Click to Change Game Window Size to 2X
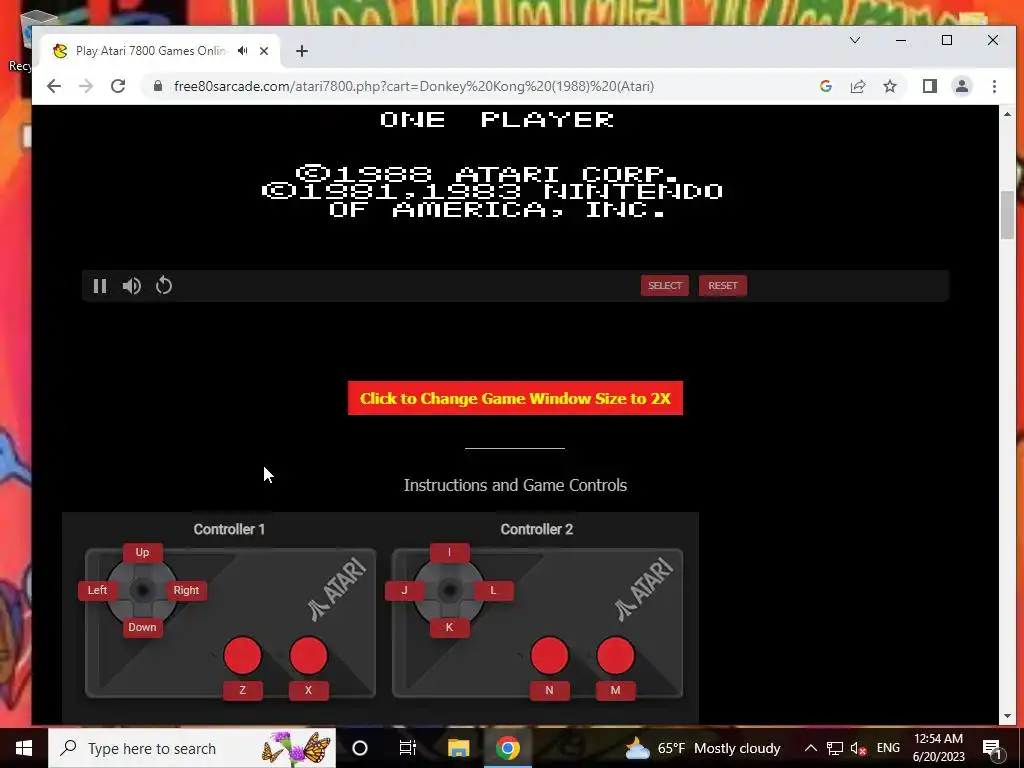1024x768 pixels. click(515, 398)
